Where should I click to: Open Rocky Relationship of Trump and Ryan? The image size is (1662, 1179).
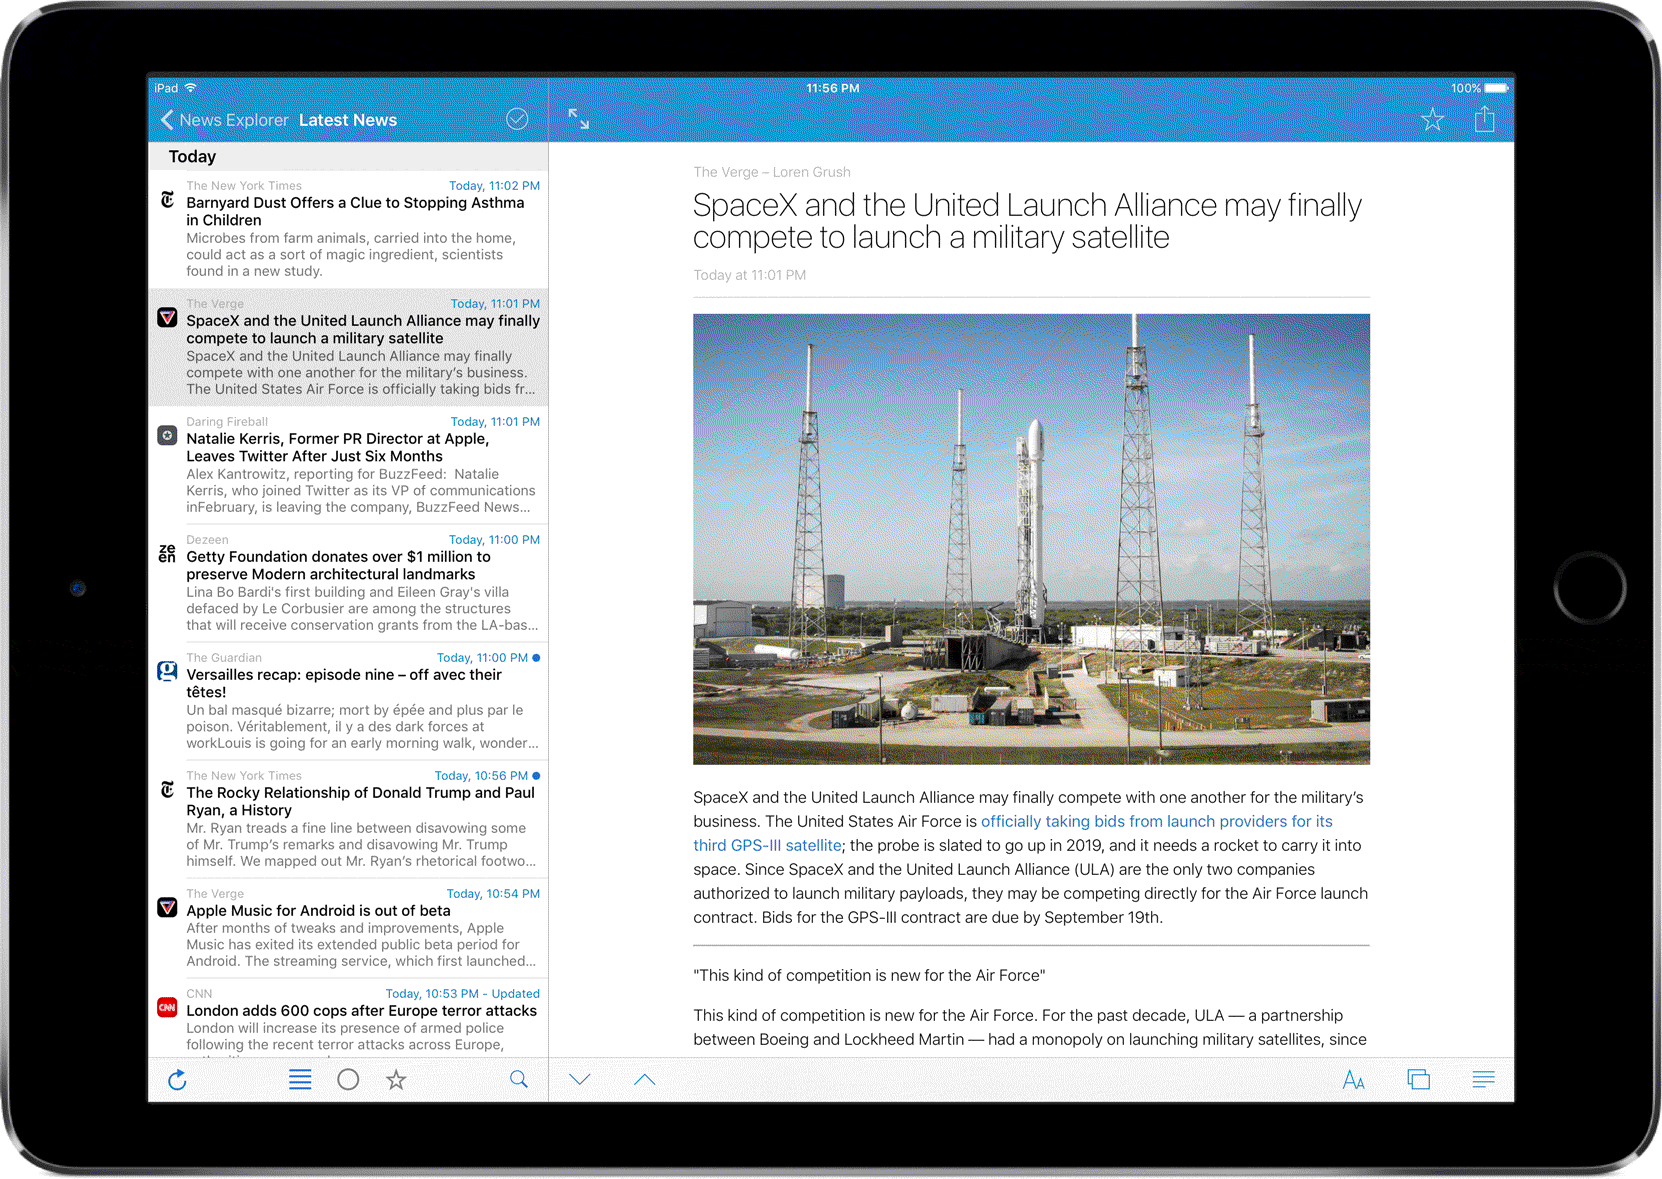tap(348, 820)
